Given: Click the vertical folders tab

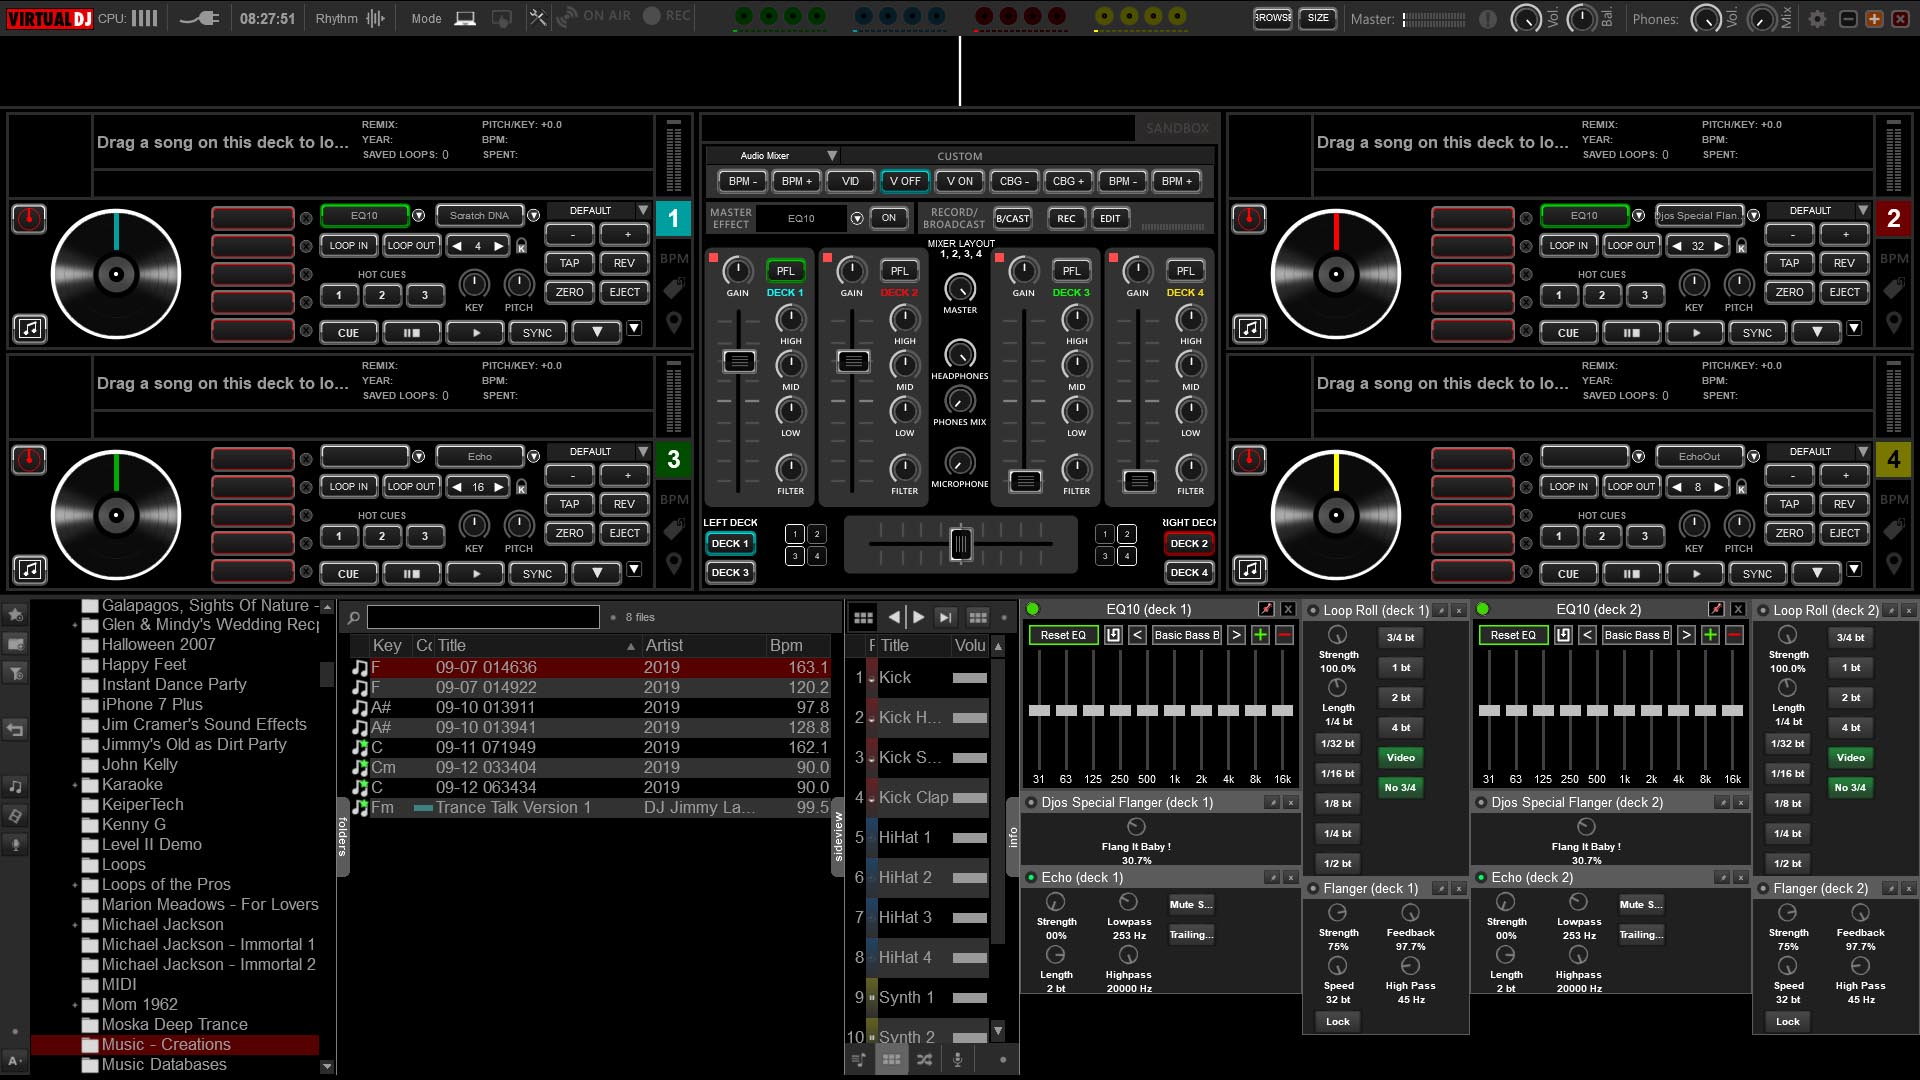Looking at the screenshot, I should [x=342, y=836].
